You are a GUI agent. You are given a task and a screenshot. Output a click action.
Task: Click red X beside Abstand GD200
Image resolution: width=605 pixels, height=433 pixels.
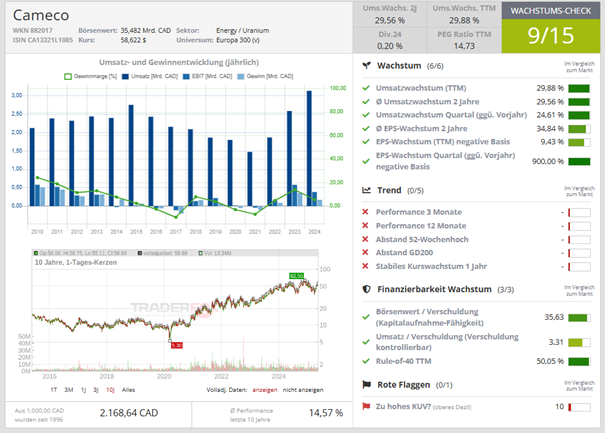point(365,252)
